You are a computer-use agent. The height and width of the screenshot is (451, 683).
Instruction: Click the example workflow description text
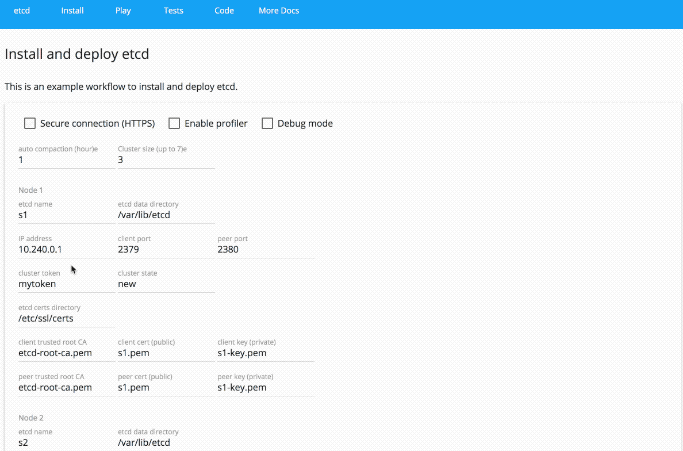pyautogui.click(x=121, y=87)
